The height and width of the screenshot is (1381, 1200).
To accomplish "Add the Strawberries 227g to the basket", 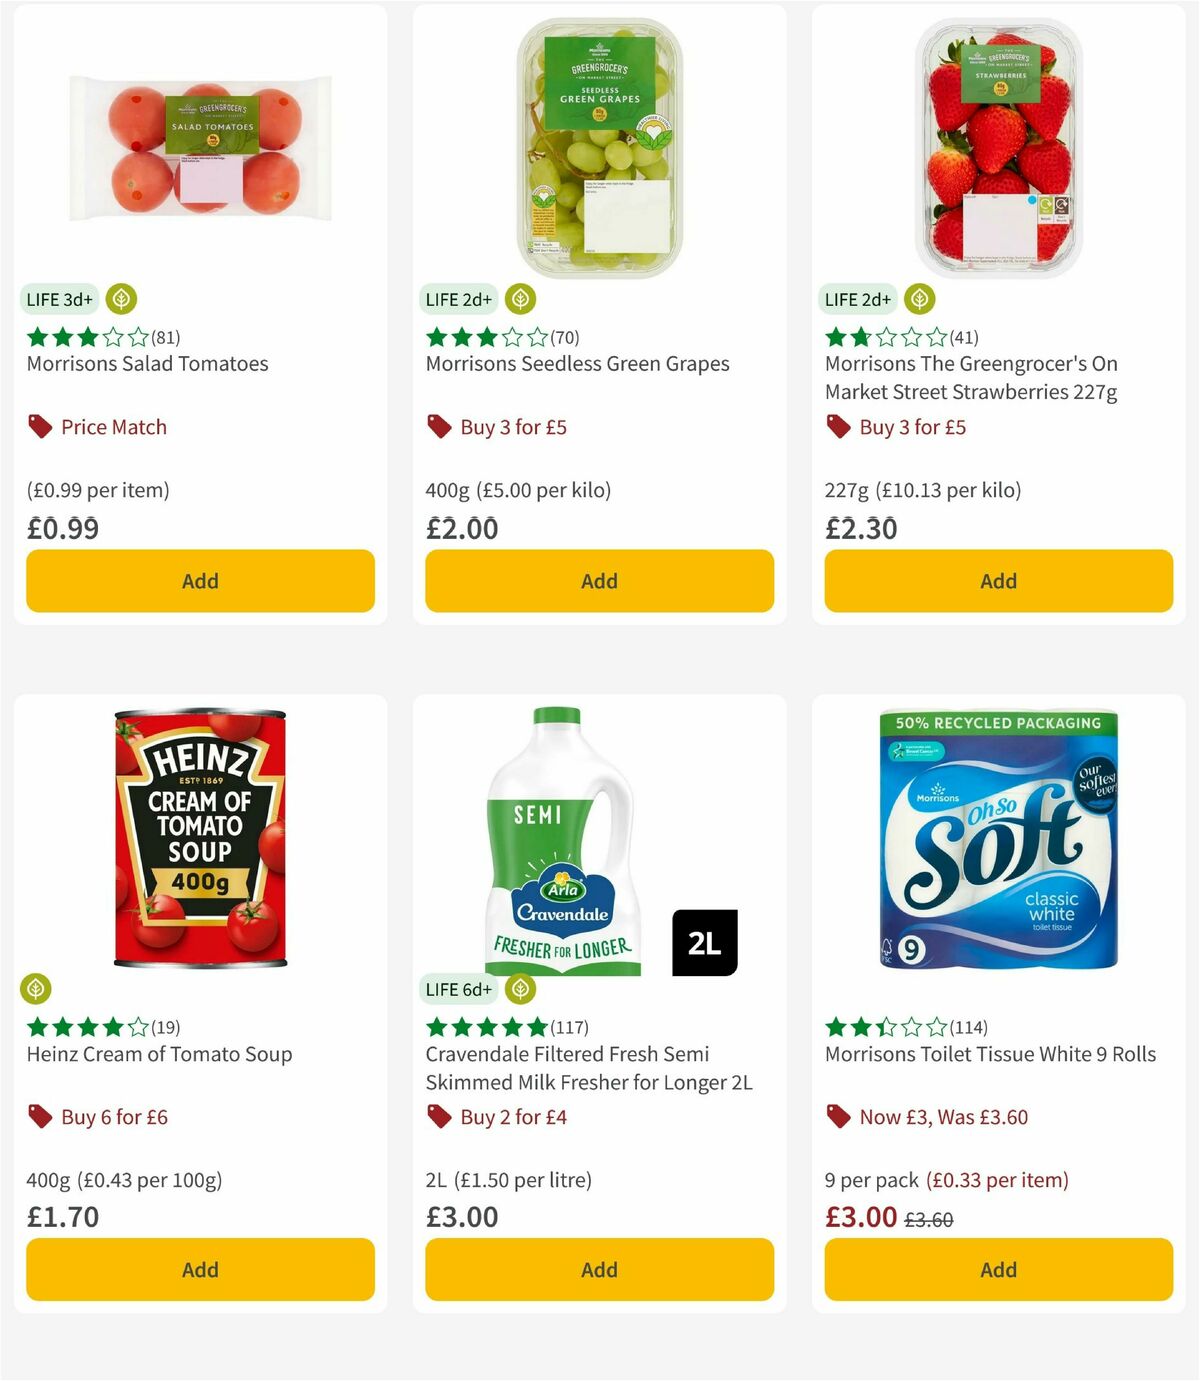I will (997, 580).
